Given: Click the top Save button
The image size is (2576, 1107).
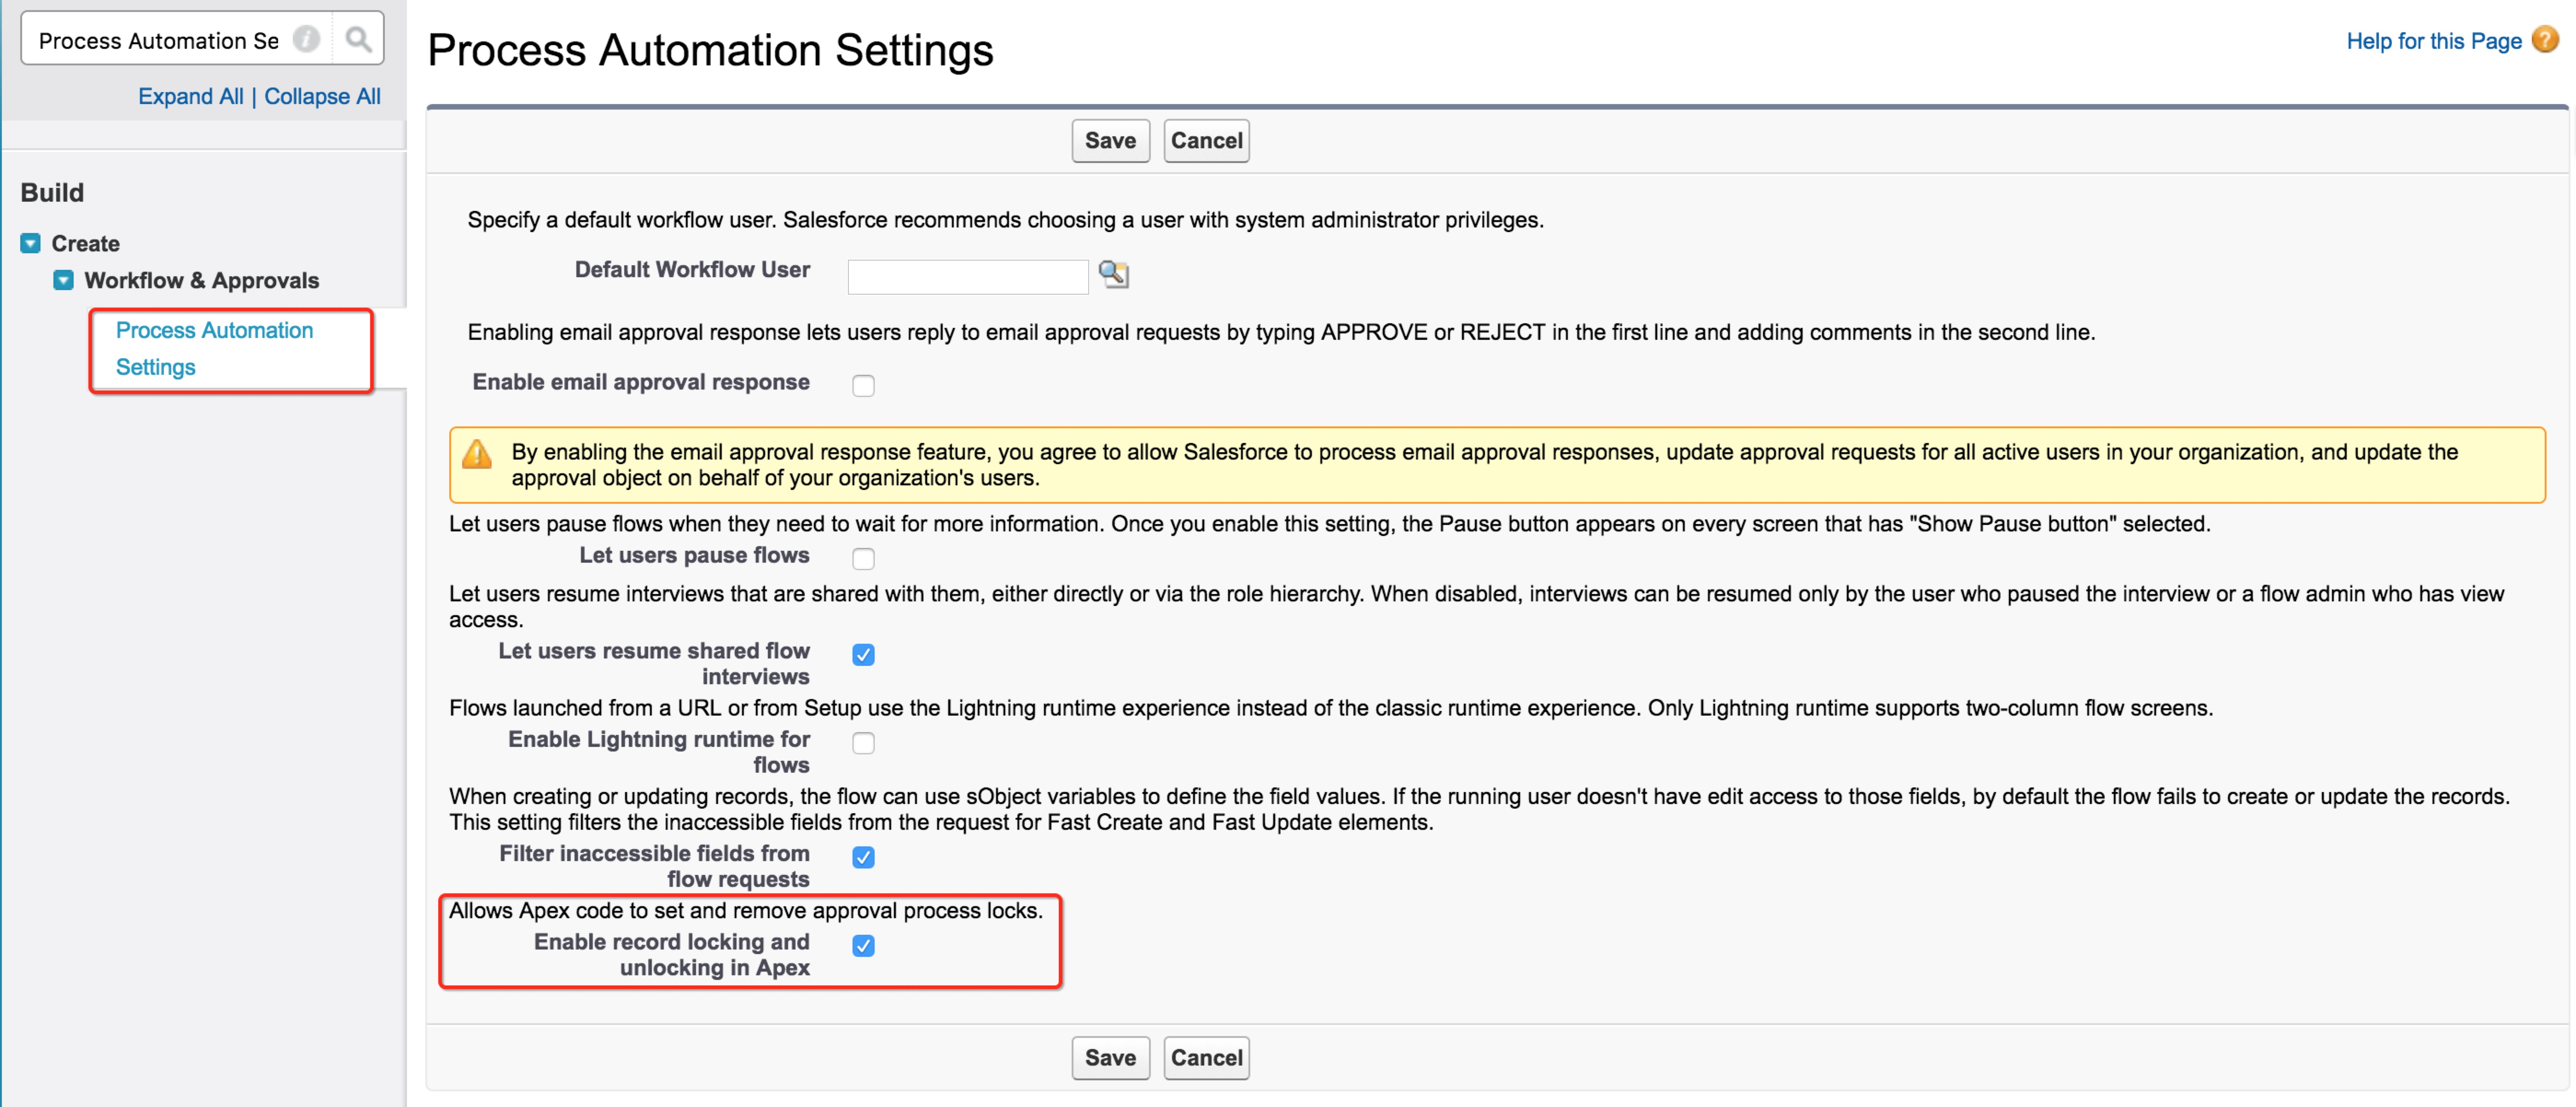Looking at the screenshot, I should (x=1110, y=141).
